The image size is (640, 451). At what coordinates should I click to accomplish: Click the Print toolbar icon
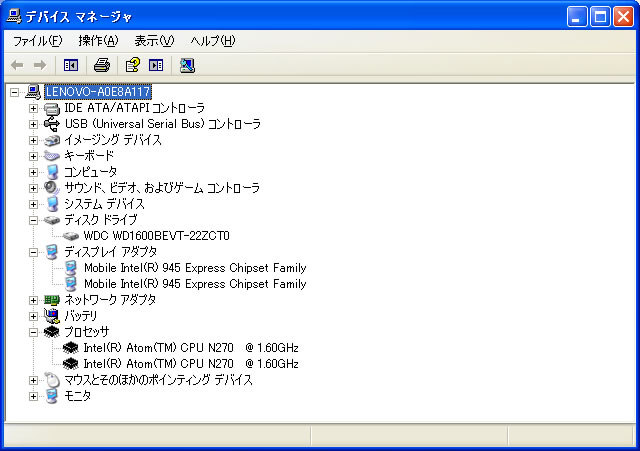click(x=102, y=65)
